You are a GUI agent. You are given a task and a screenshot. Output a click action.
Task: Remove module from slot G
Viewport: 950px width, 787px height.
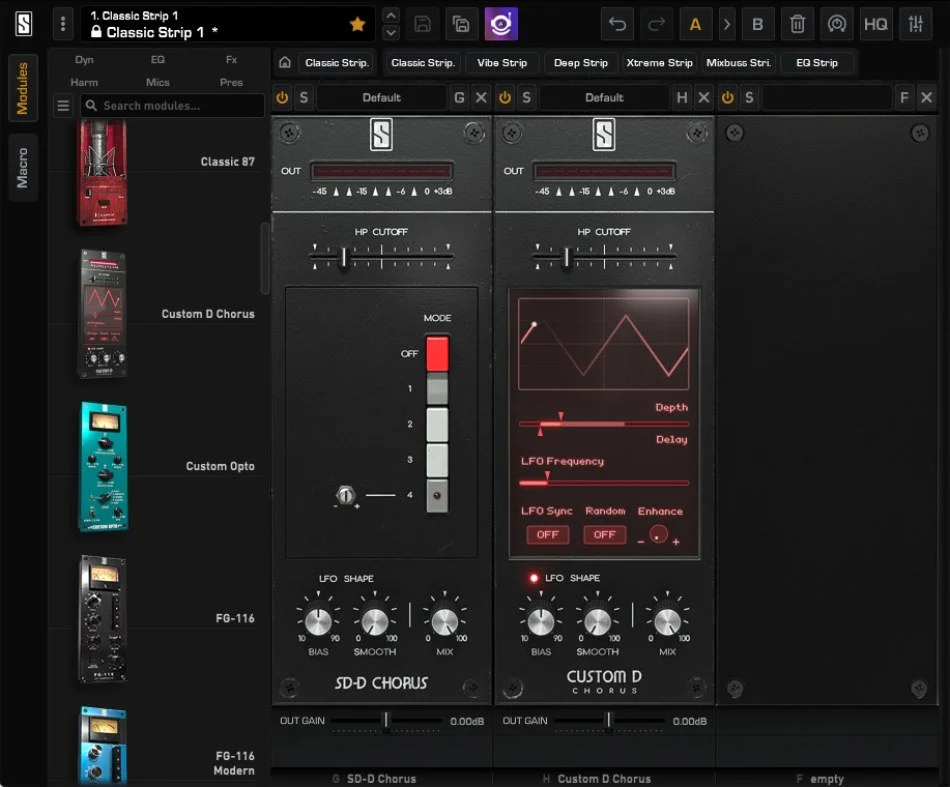pos(481,98)
